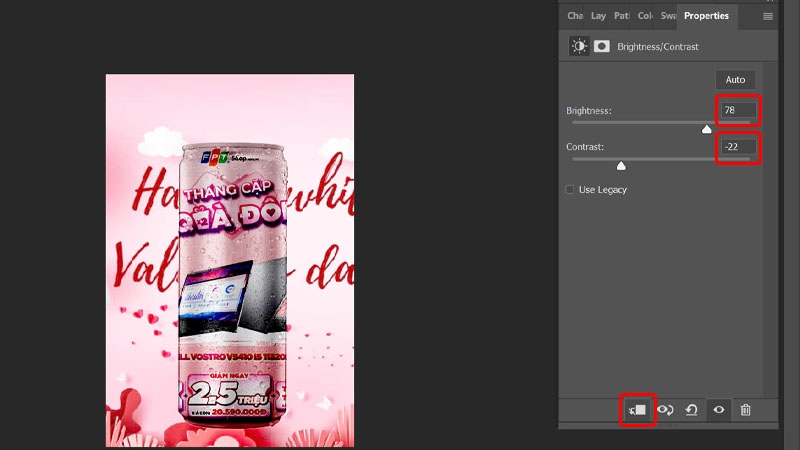Switch to the Paths tab

pos(621,16)
